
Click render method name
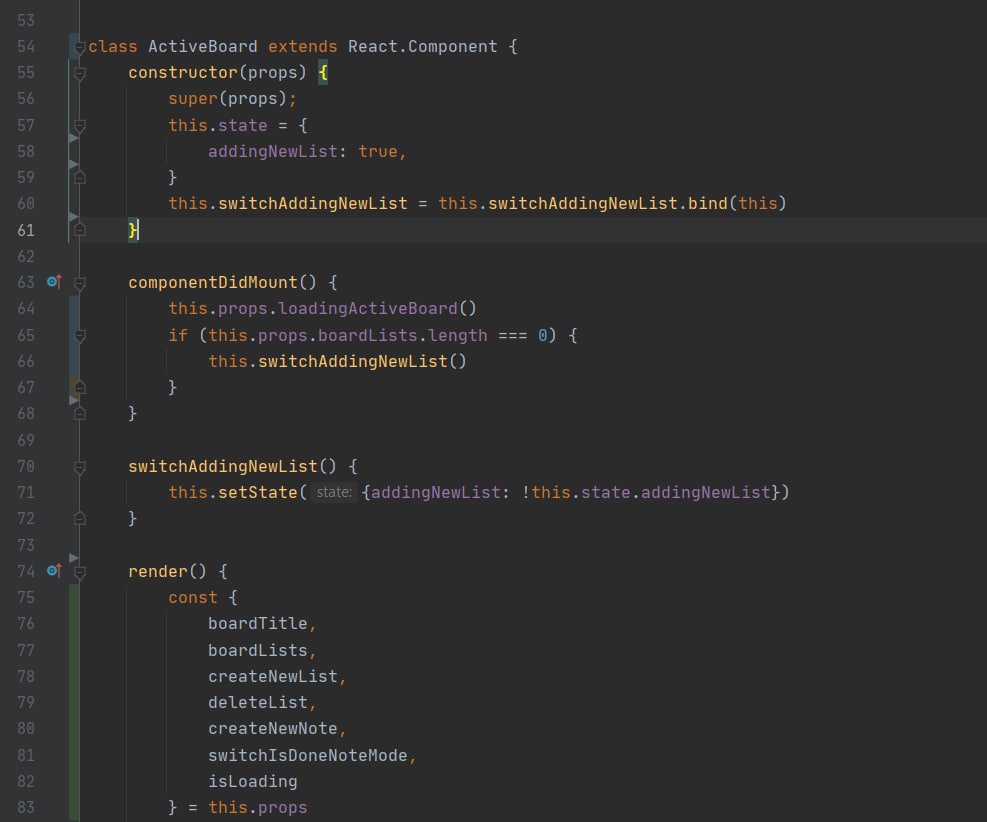[158, 571]
